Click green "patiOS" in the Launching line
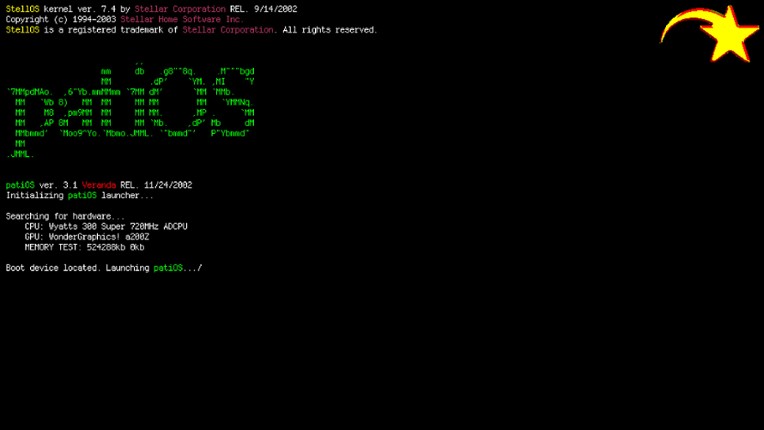 coord(168,268)
